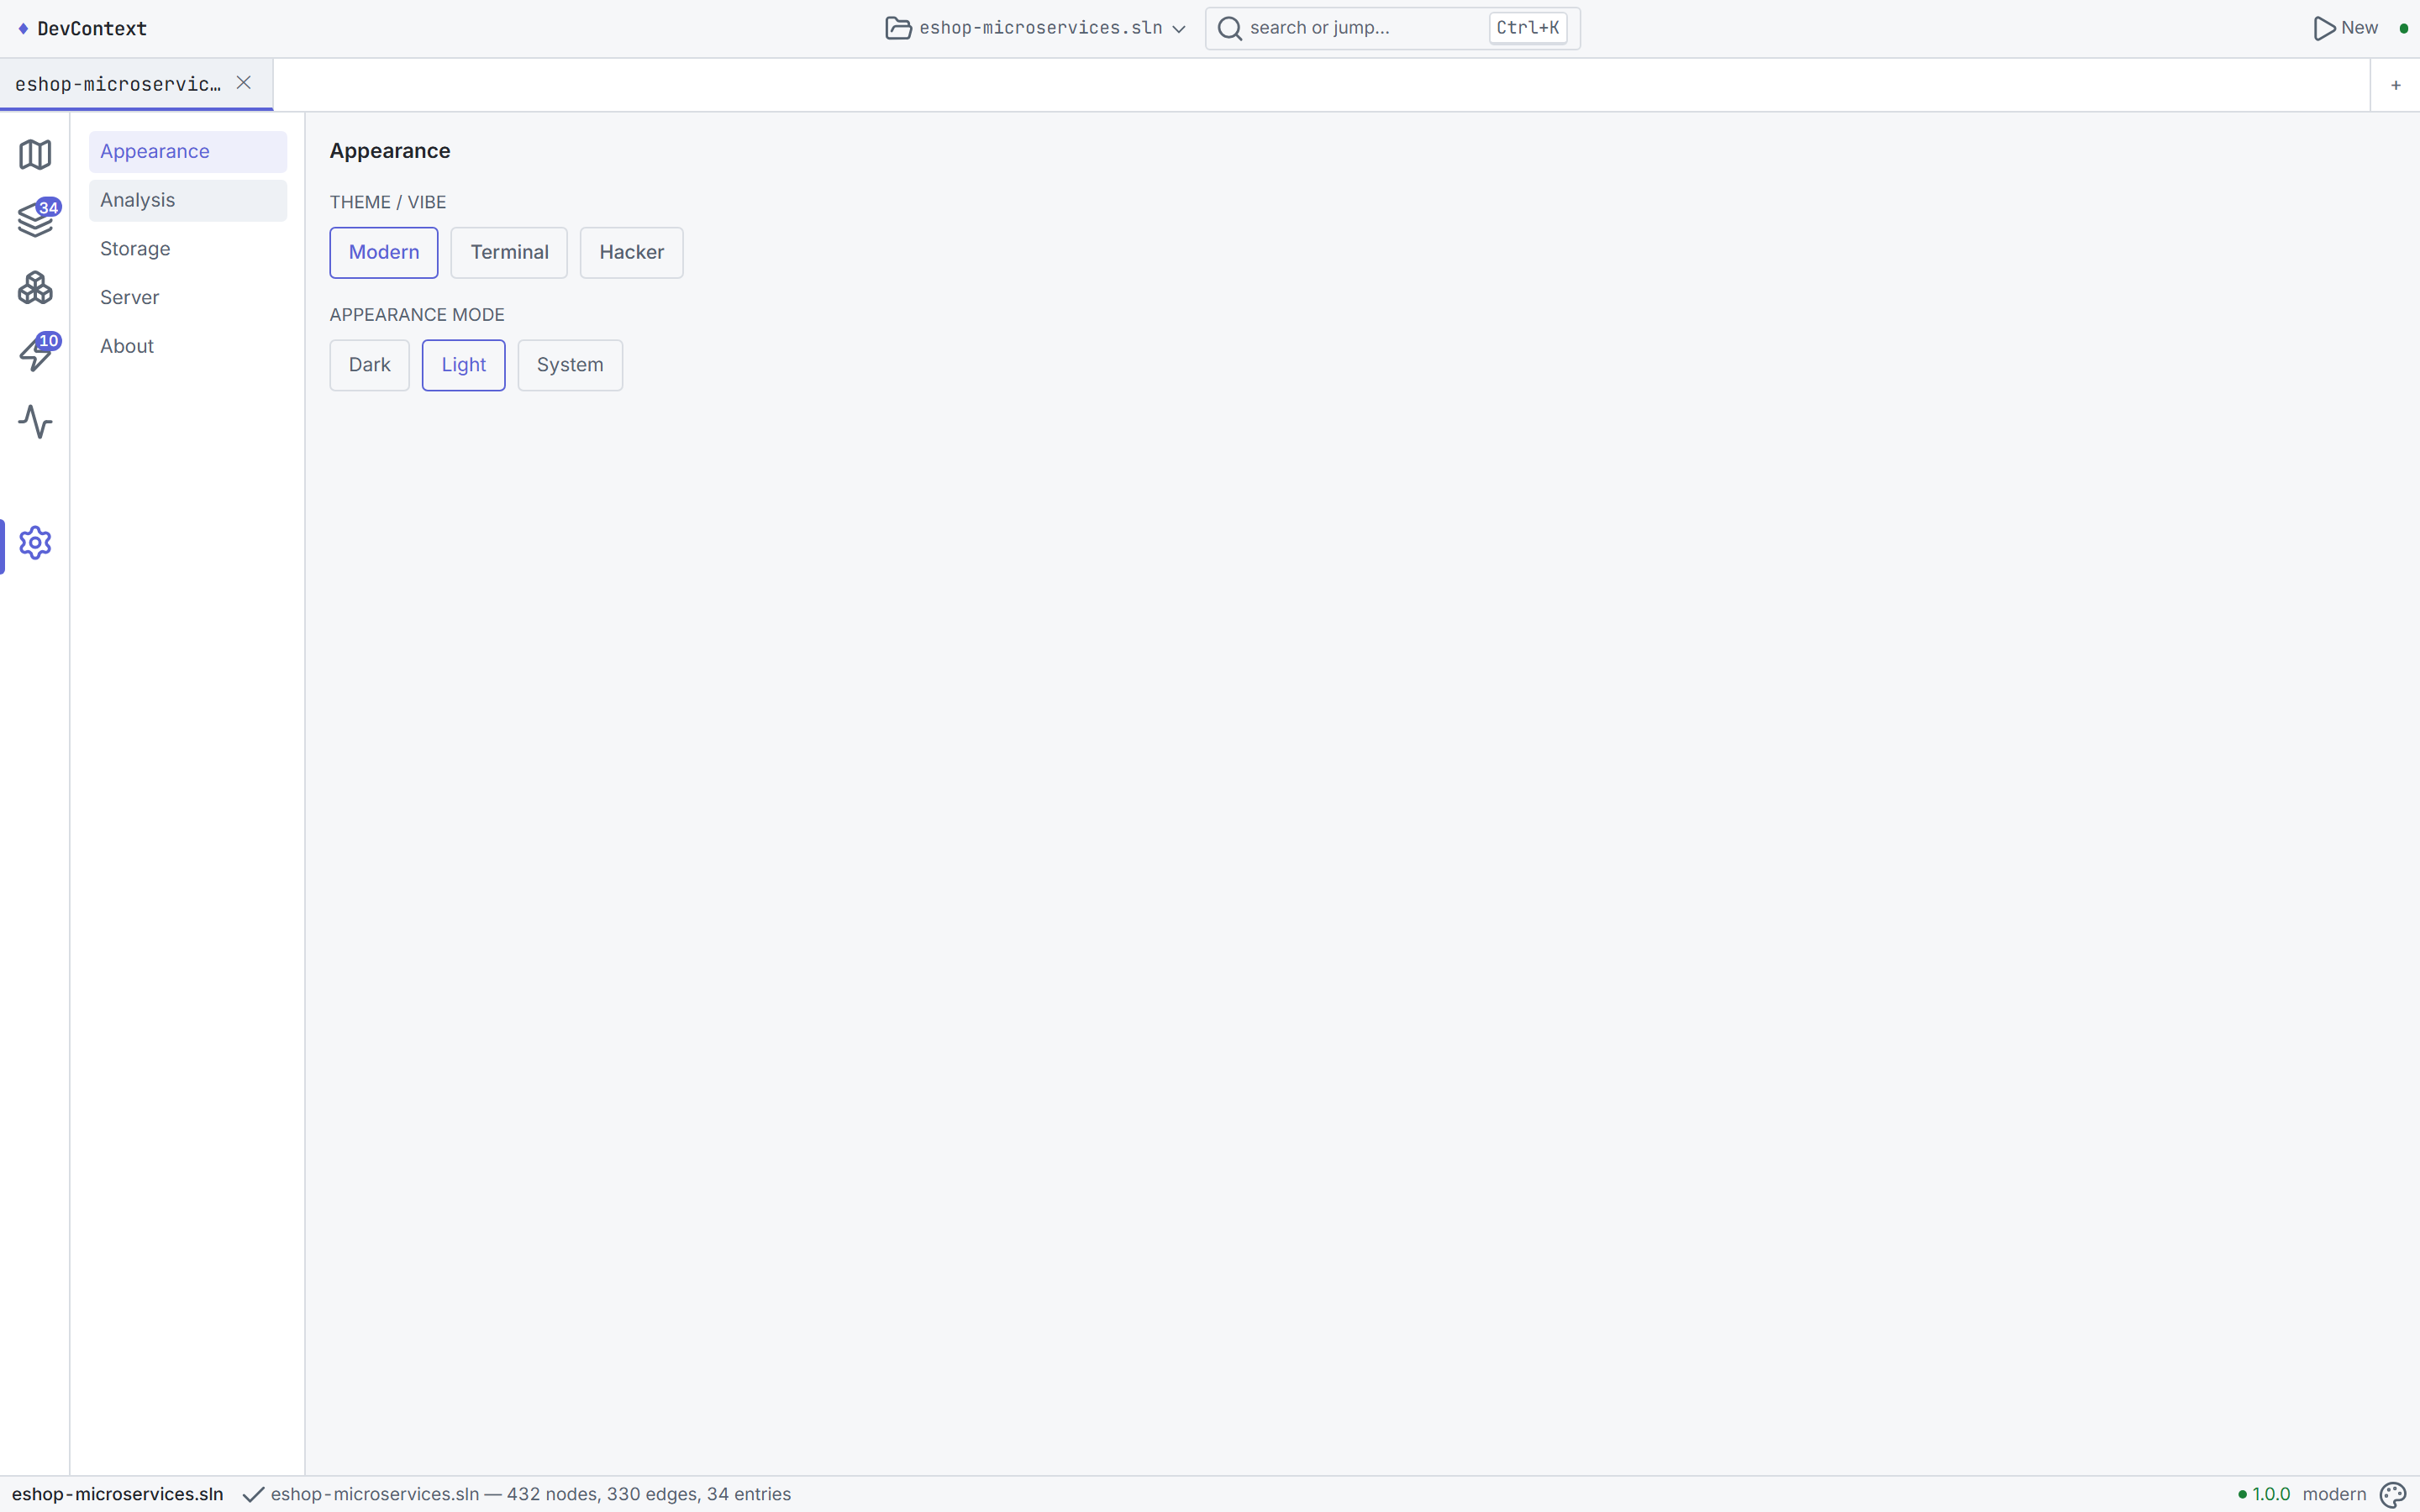Open the Appearance settings section
The width and height of the screenshot is (2420, 1512).
tap(188, 152)
